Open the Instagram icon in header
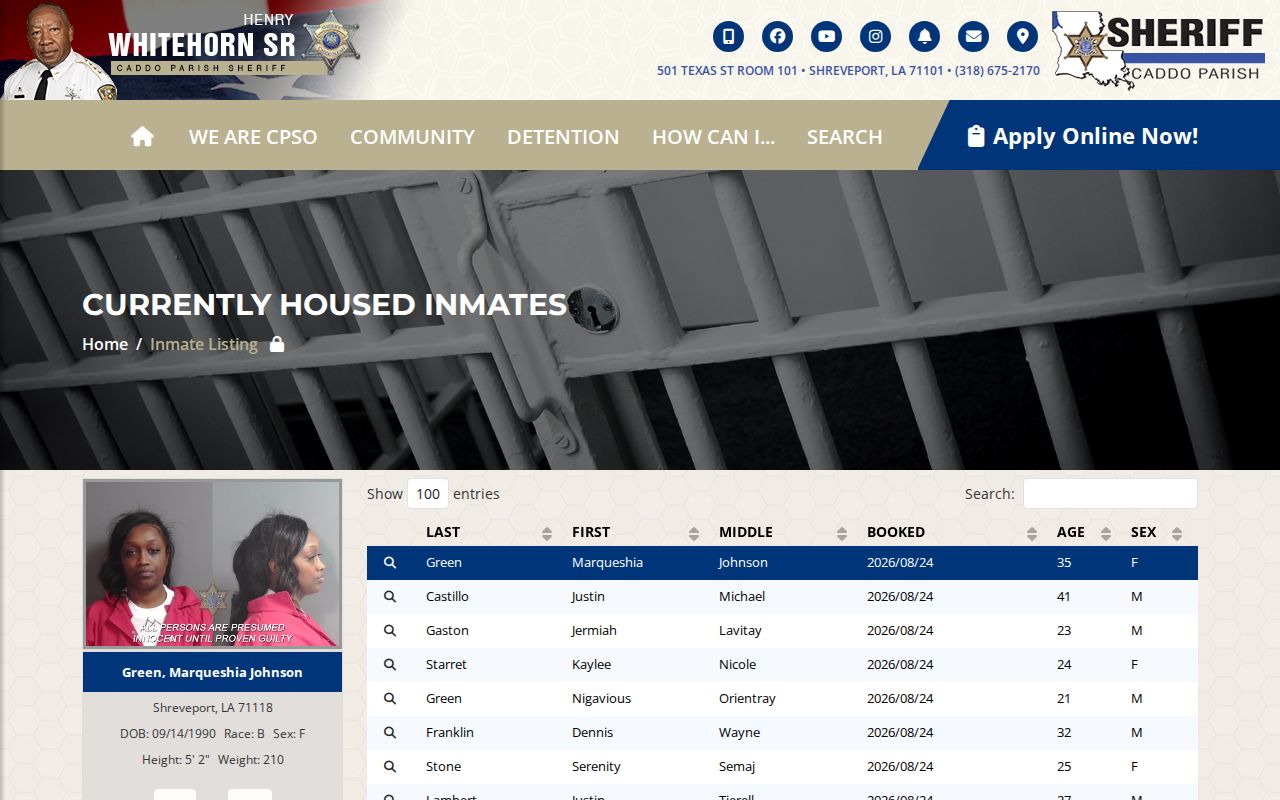Viewport: 1280px width, 800px height. tap(875, 37)
